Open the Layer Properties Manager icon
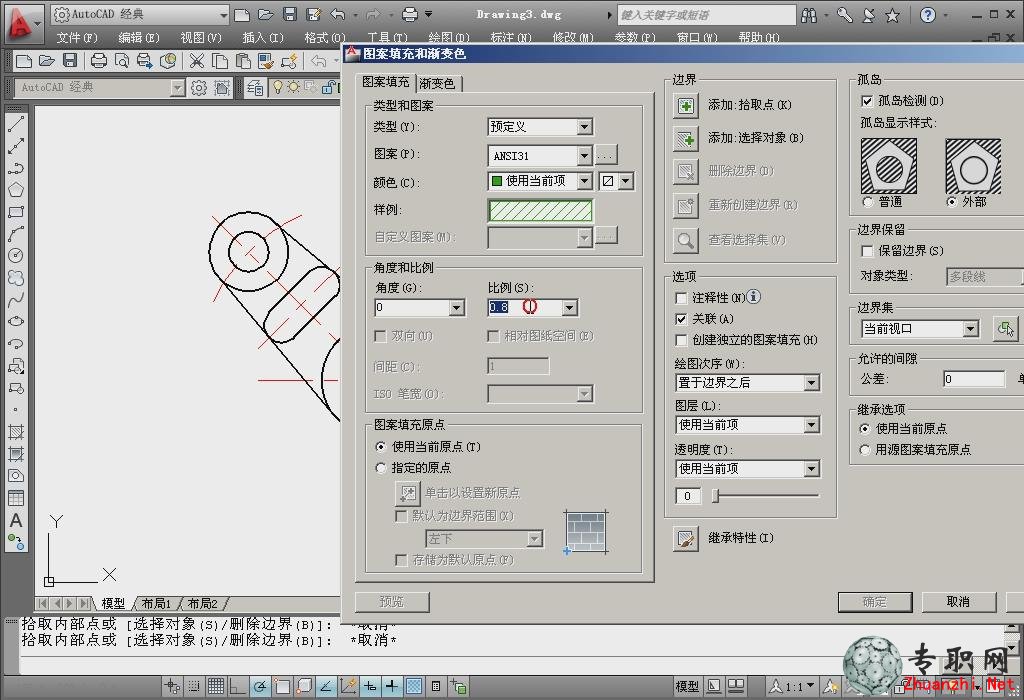 point(255,88)
